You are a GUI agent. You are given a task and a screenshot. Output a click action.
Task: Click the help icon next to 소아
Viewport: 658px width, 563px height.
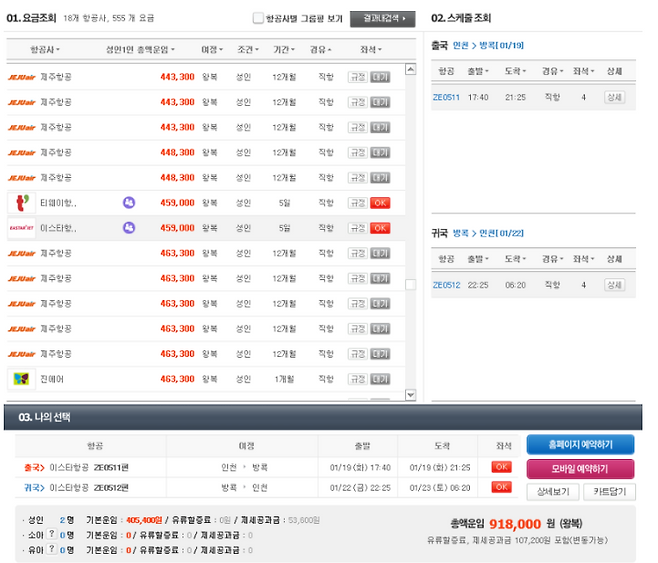click(x=51, y=535)
